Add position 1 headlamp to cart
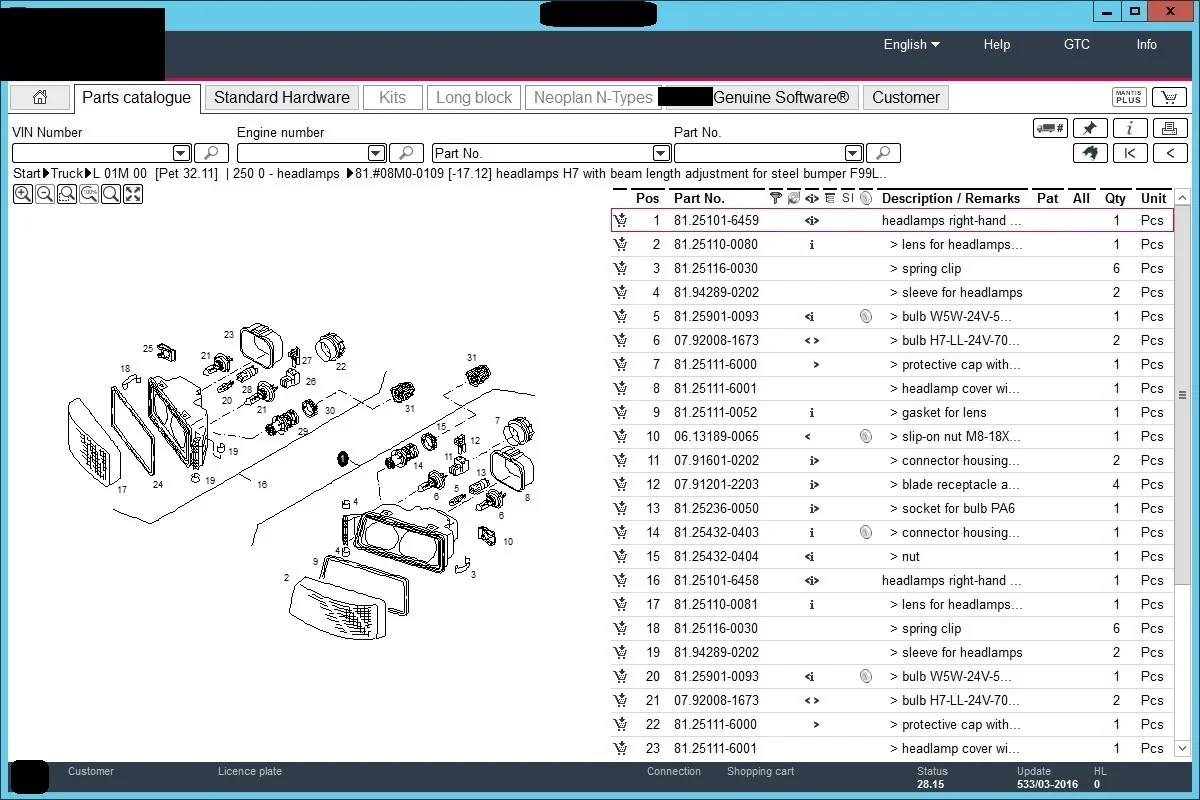Screen dimensions: 1200x800 (x=621, y=221)
